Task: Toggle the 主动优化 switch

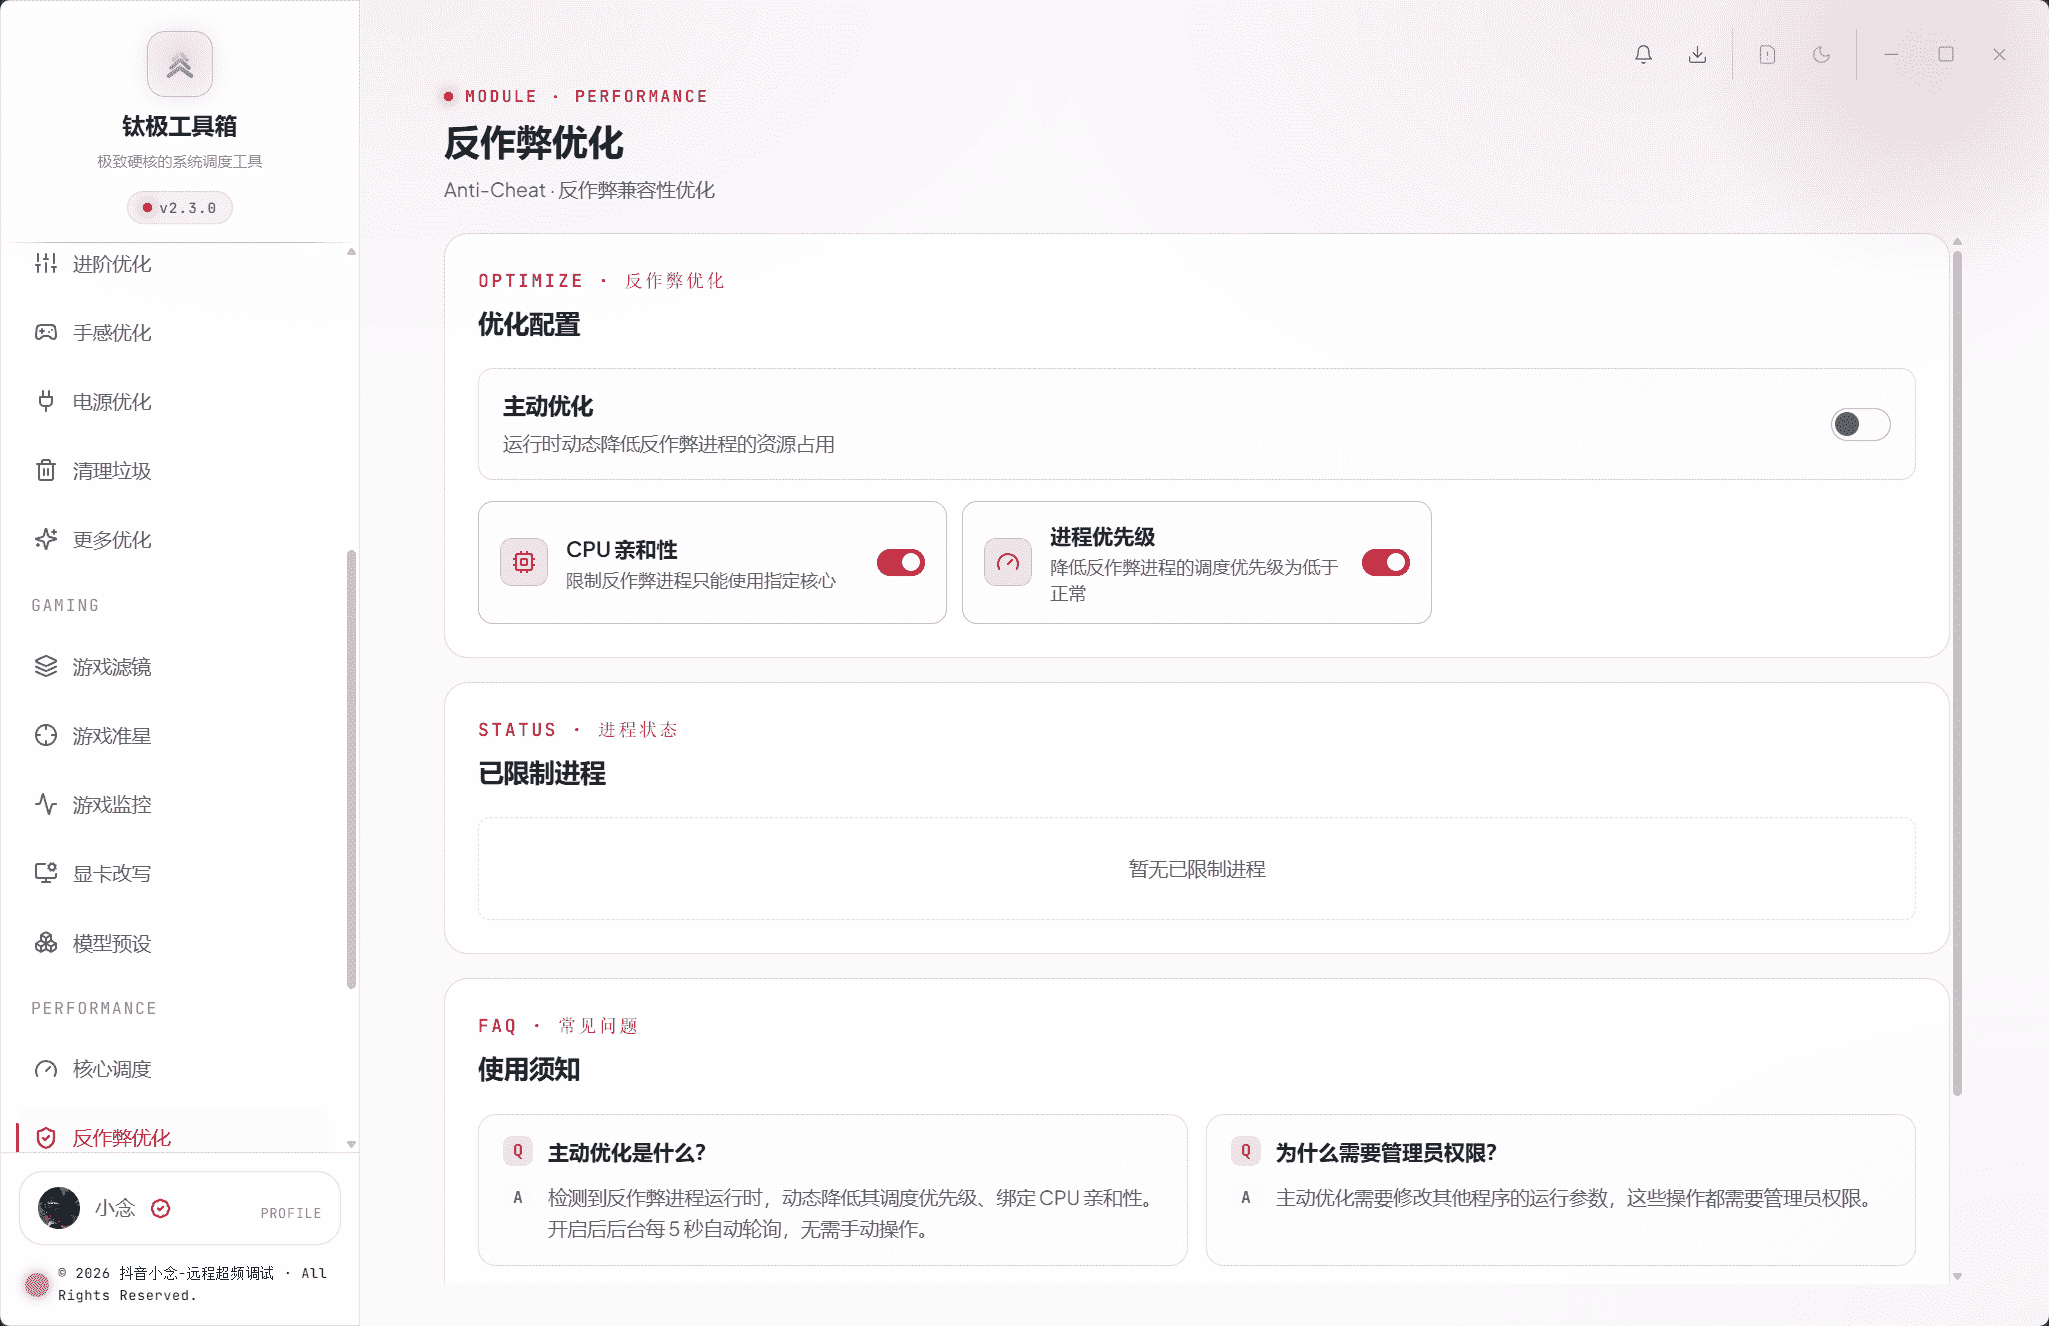Action: coord(1860,424)
